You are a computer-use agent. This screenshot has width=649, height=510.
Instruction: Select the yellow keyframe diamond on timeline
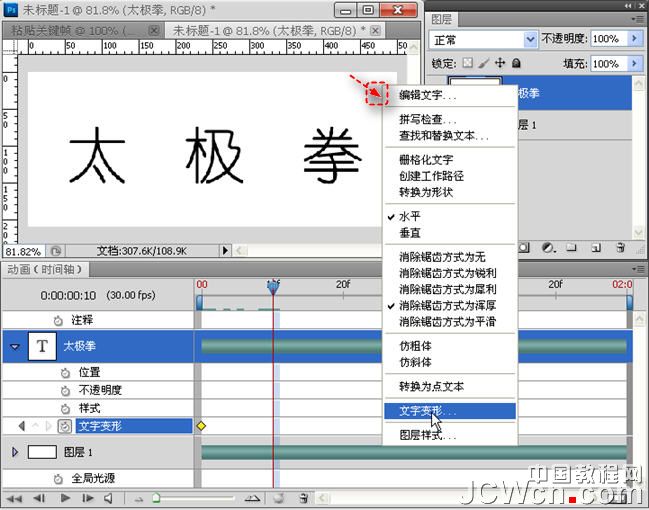pyautogui.click(x=201, y=426)
